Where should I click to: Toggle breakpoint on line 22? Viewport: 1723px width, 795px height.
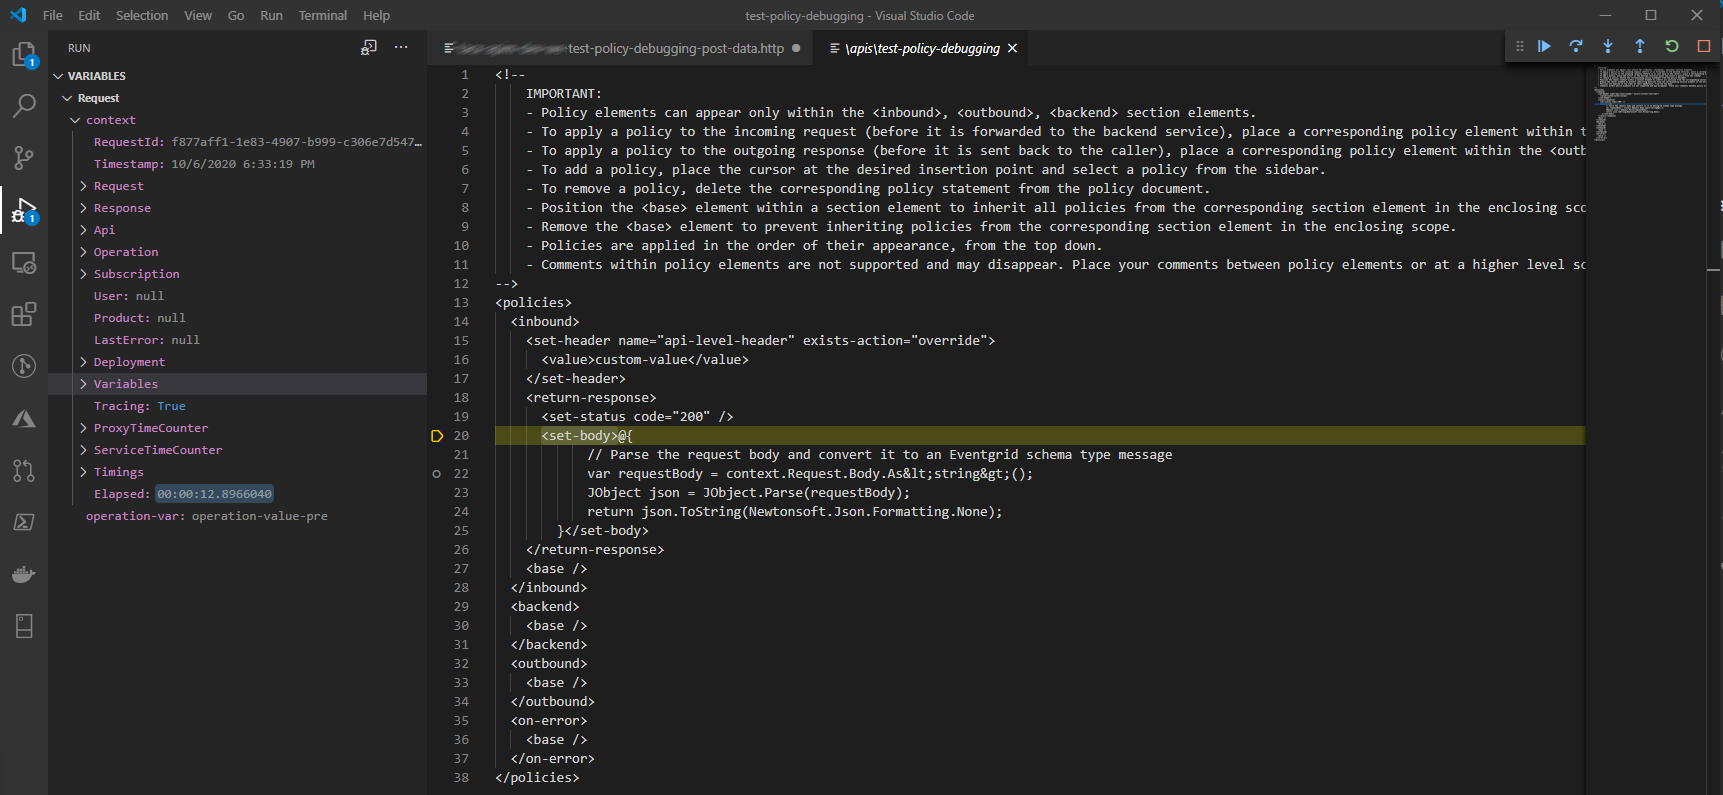tap(436, 474)
